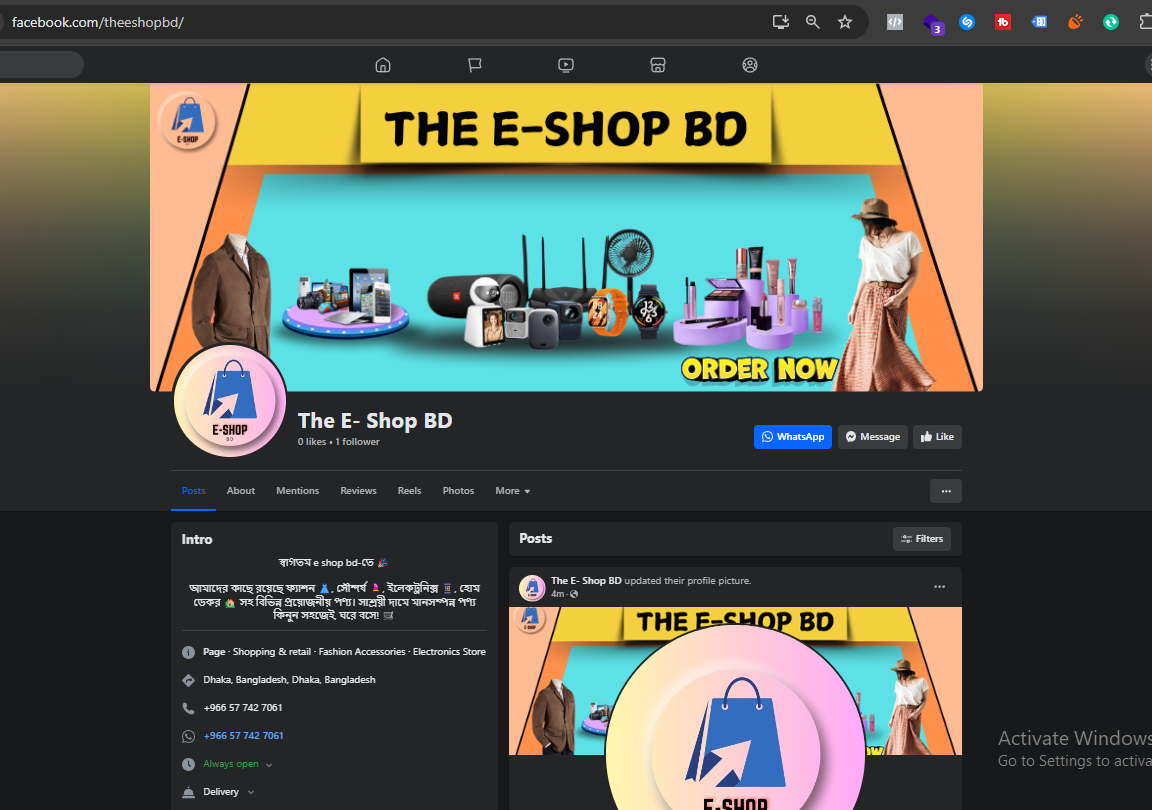Open the Groups icon in navigation
1152x810 pixels.
pyautogui.click(x=750, y=65)
